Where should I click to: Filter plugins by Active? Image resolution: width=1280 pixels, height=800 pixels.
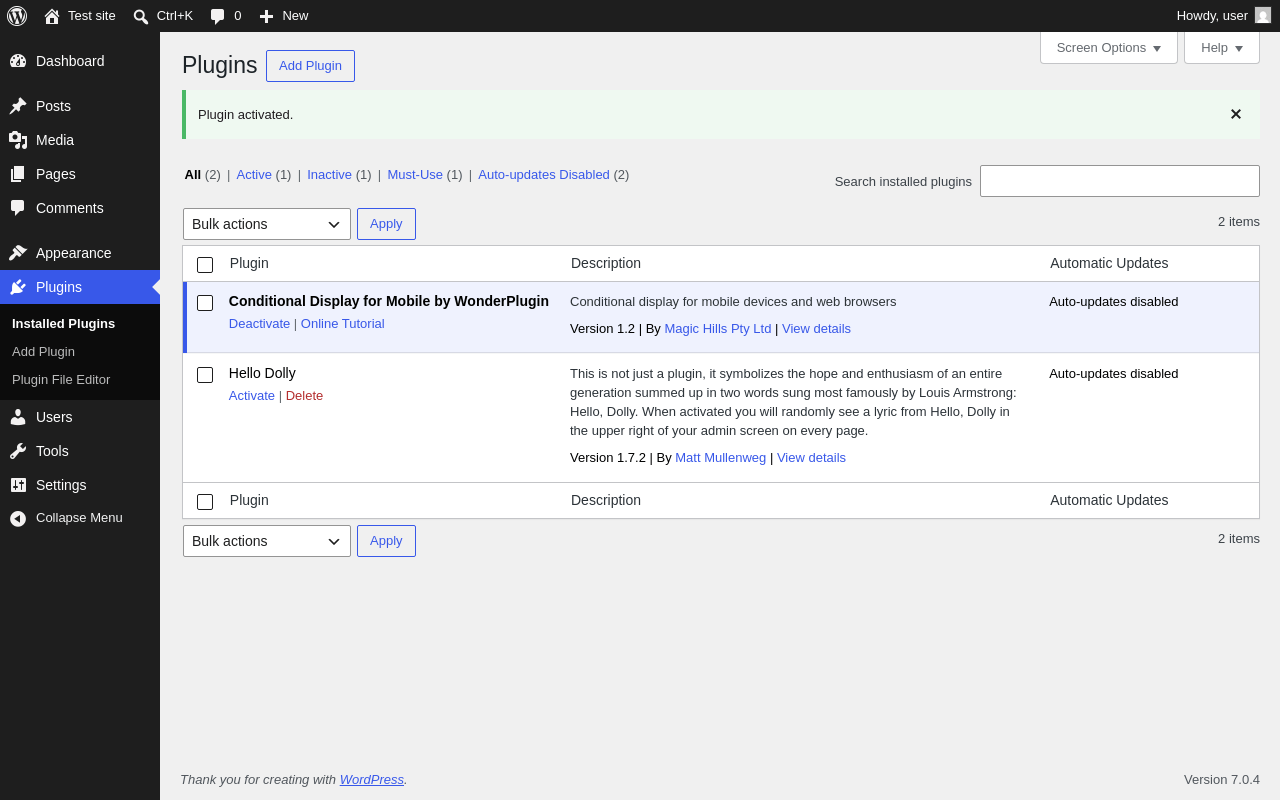(254, 174)
